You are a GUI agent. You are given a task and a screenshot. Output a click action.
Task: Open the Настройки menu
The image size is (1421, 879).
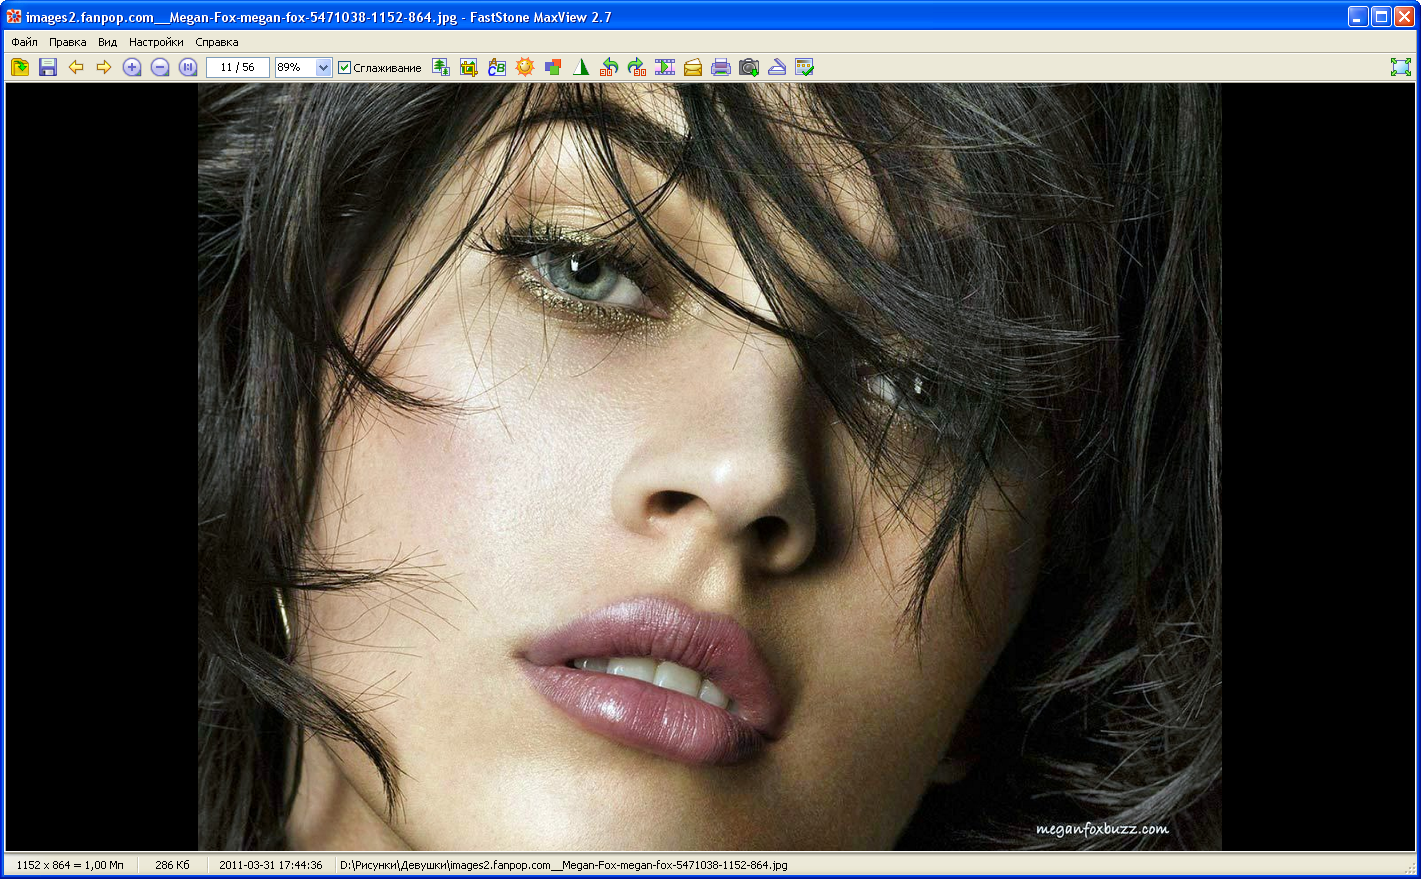[x=156, y=42]
